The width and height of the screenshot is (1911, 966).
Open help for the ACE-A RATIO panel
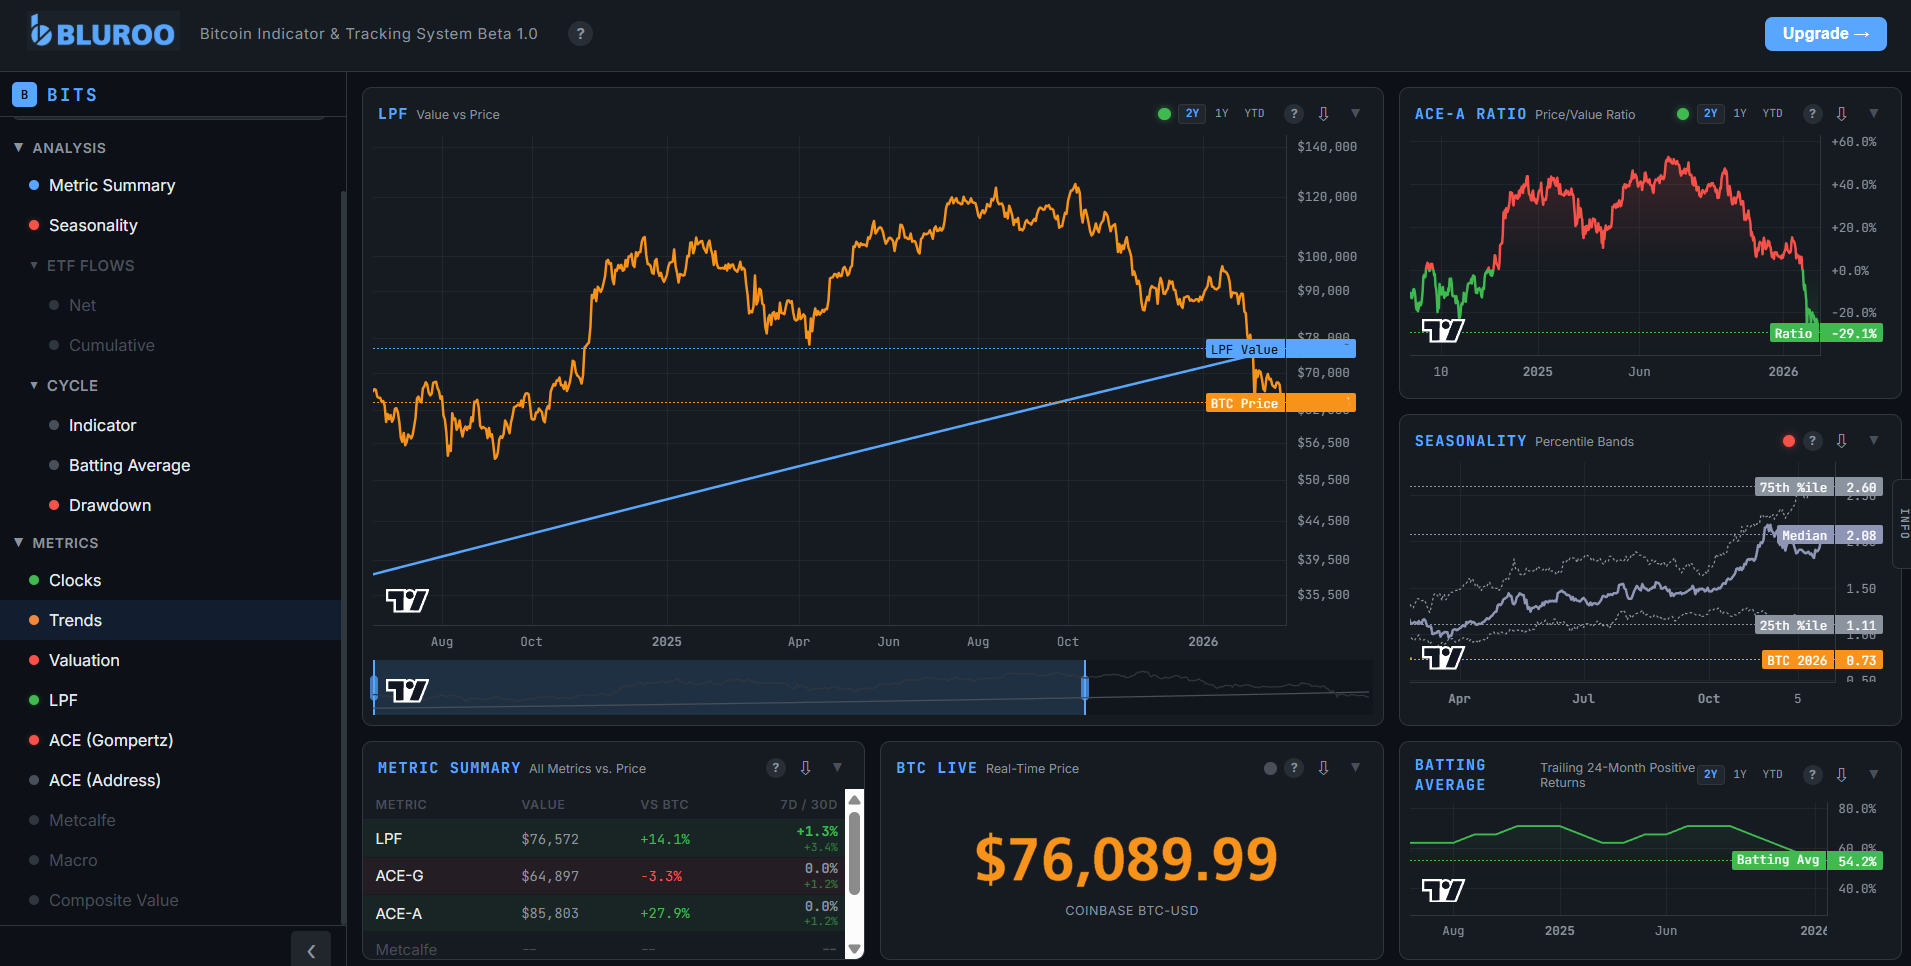tap(1812, 113)
